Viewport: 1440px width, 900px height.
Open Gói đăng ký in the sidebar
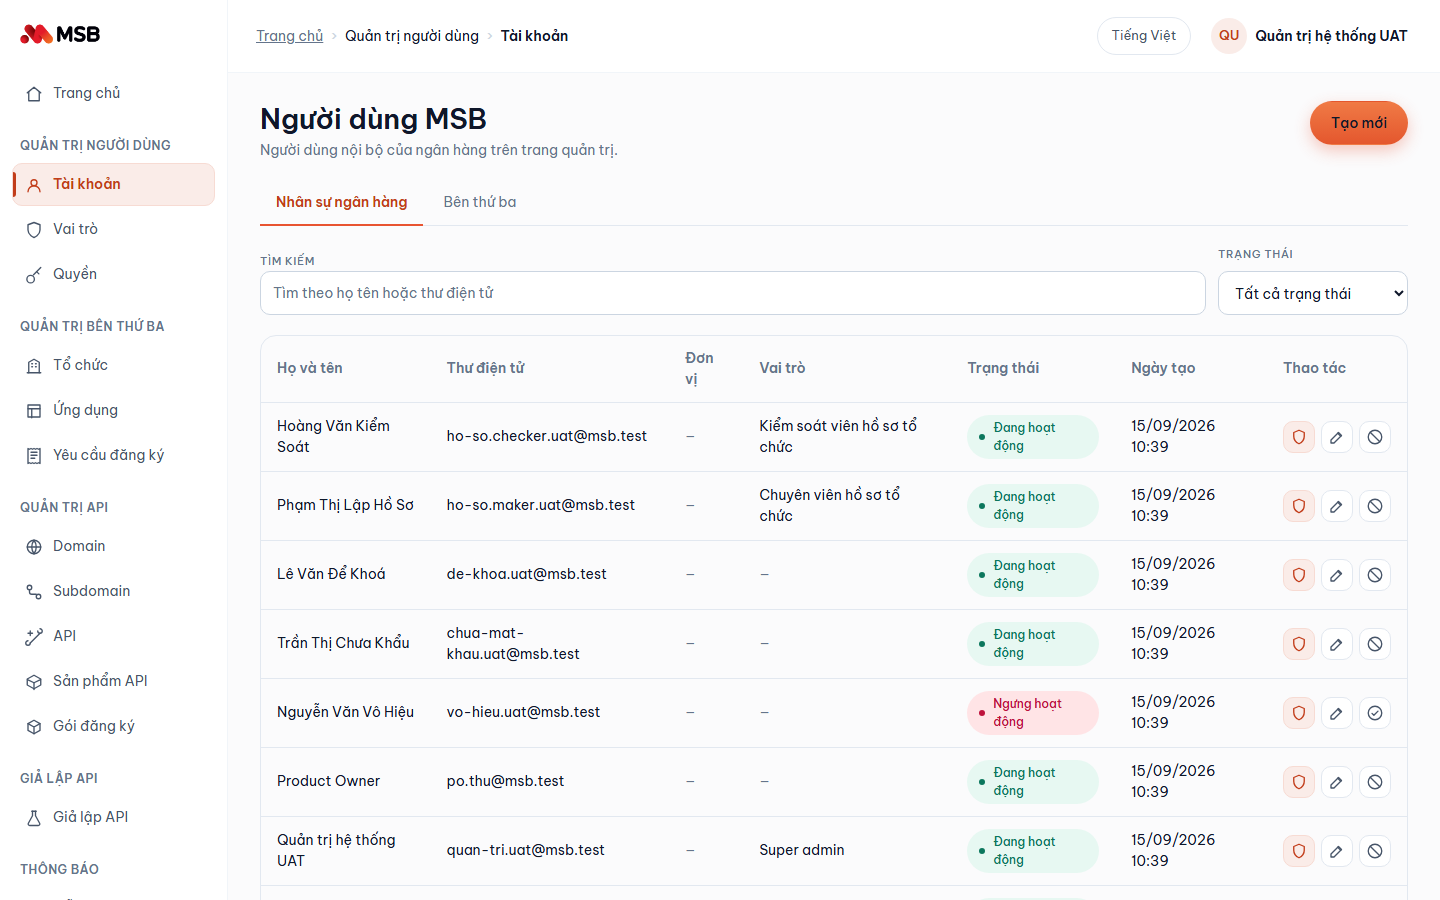113,726
